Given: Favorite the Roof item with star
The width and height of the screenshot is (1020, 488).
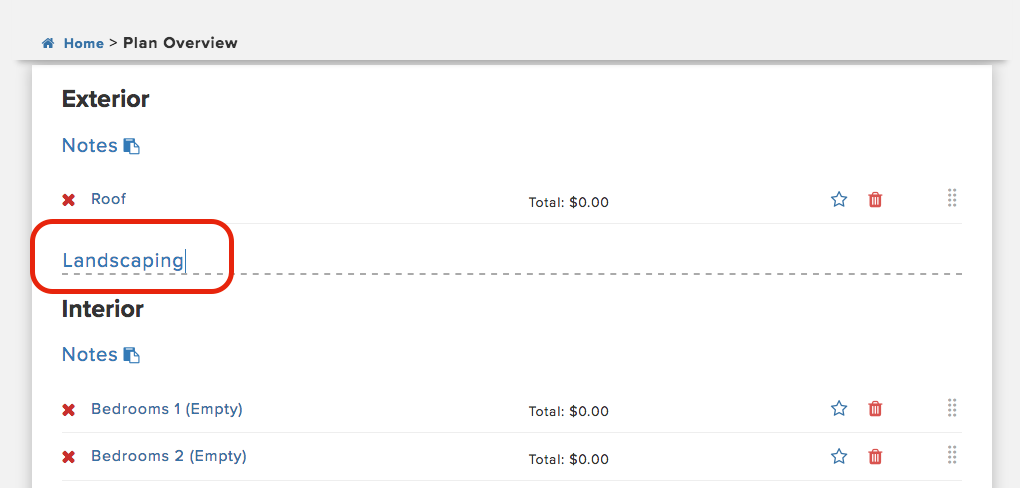Looking at the screenshot, I should click(x=839, y=200).
